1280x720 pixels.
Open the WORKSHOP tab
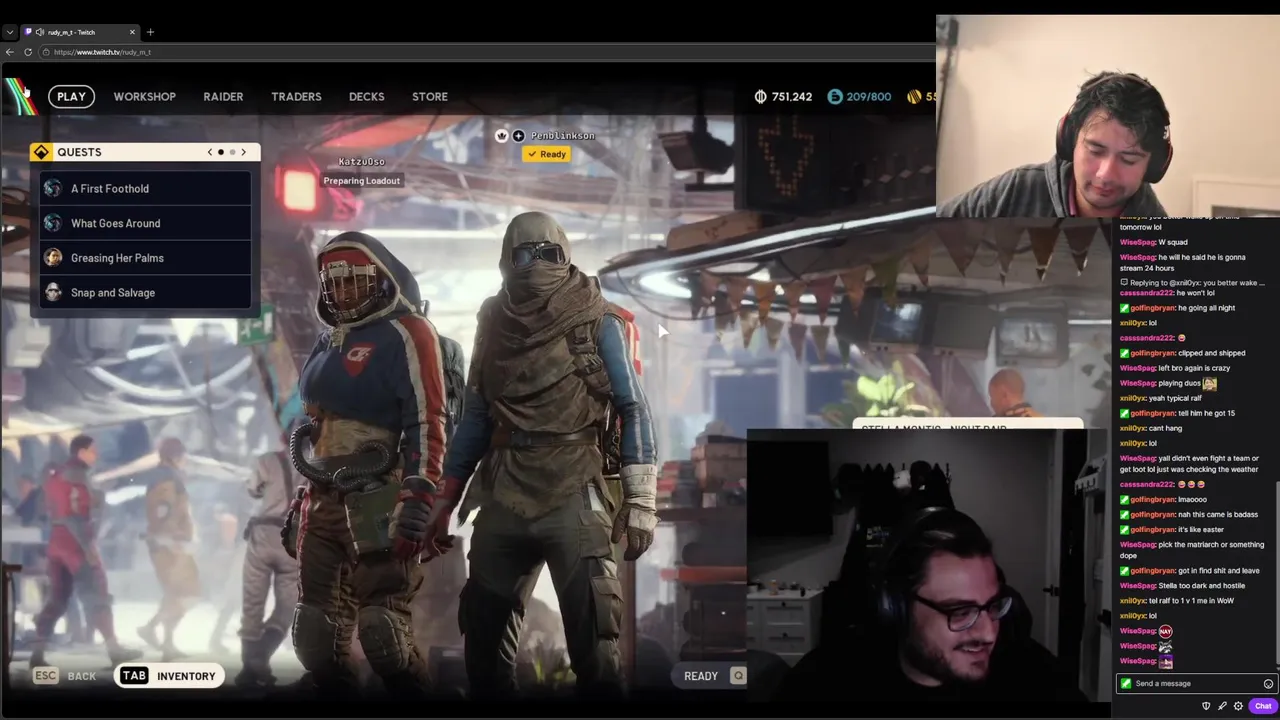[x=144, y=97]
